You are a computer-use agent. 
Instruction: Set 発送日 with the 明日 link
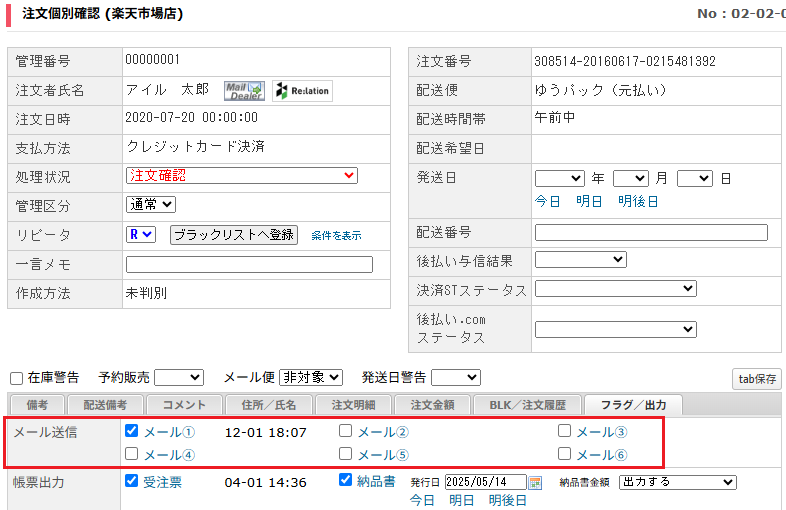(588, 202)
